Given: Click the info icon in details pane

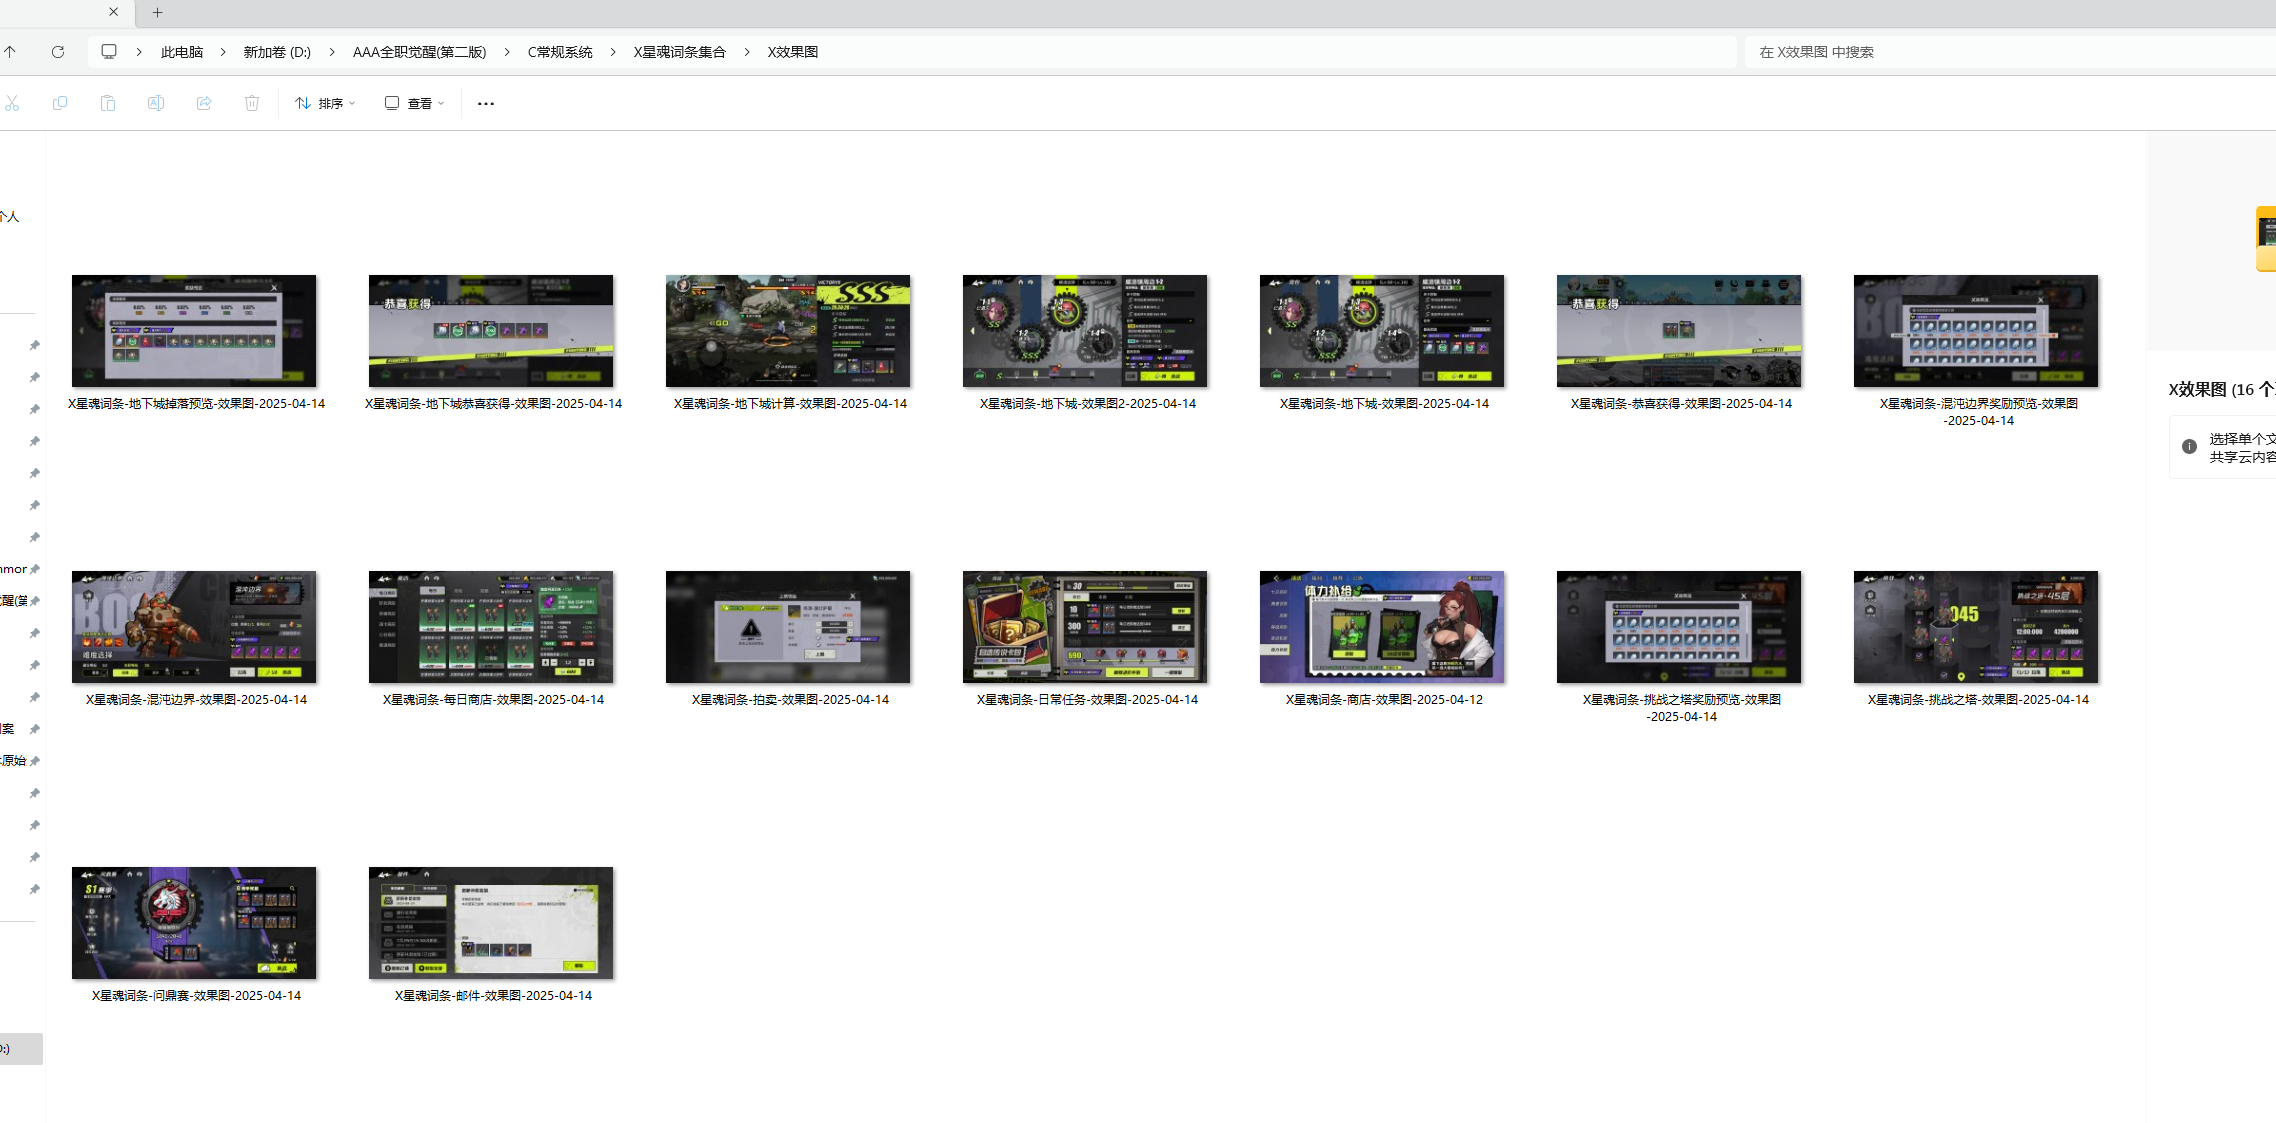Looking at the screenshot, I should click(x=2189, y=447).
